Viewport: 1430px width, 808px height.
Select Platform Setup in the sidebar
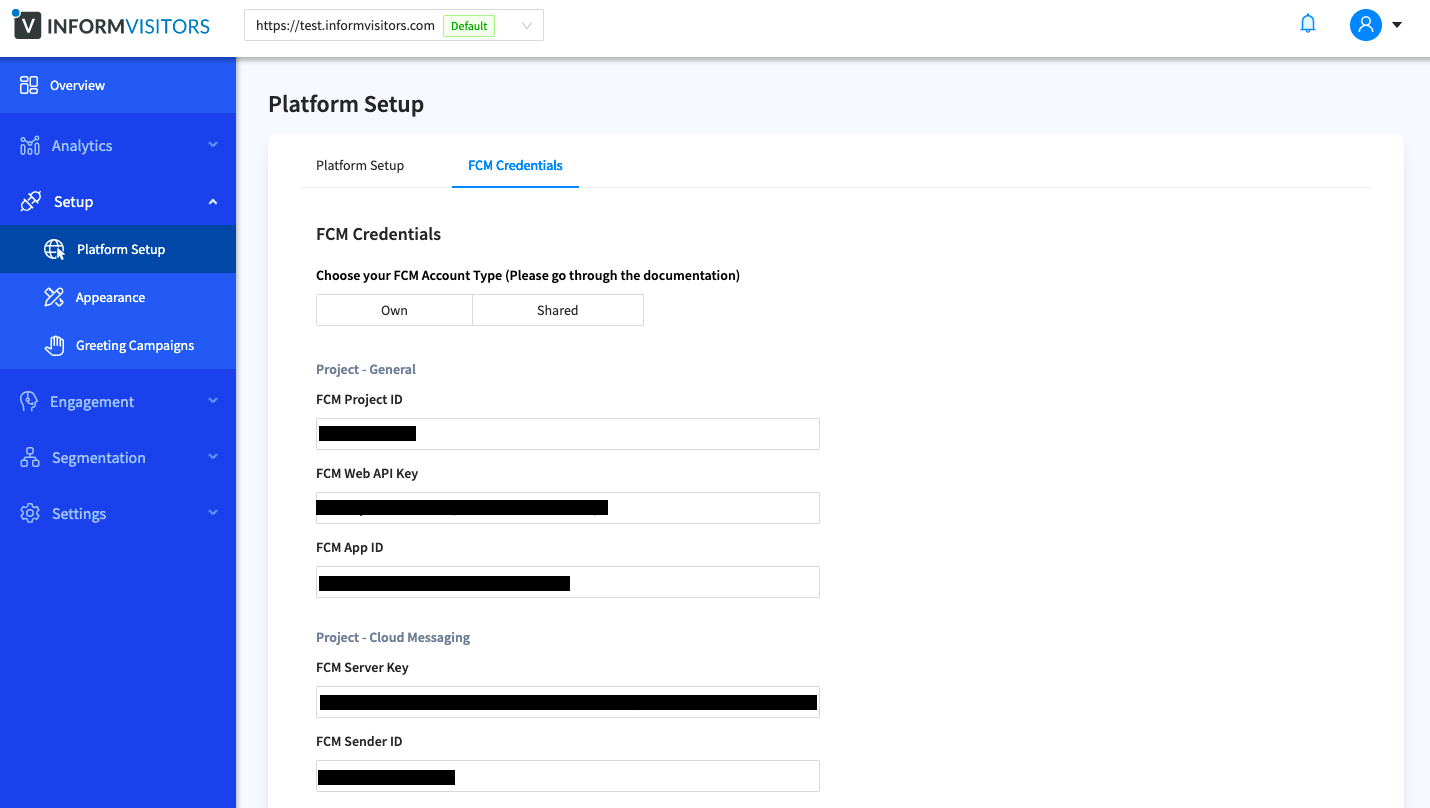click(118, 249)
